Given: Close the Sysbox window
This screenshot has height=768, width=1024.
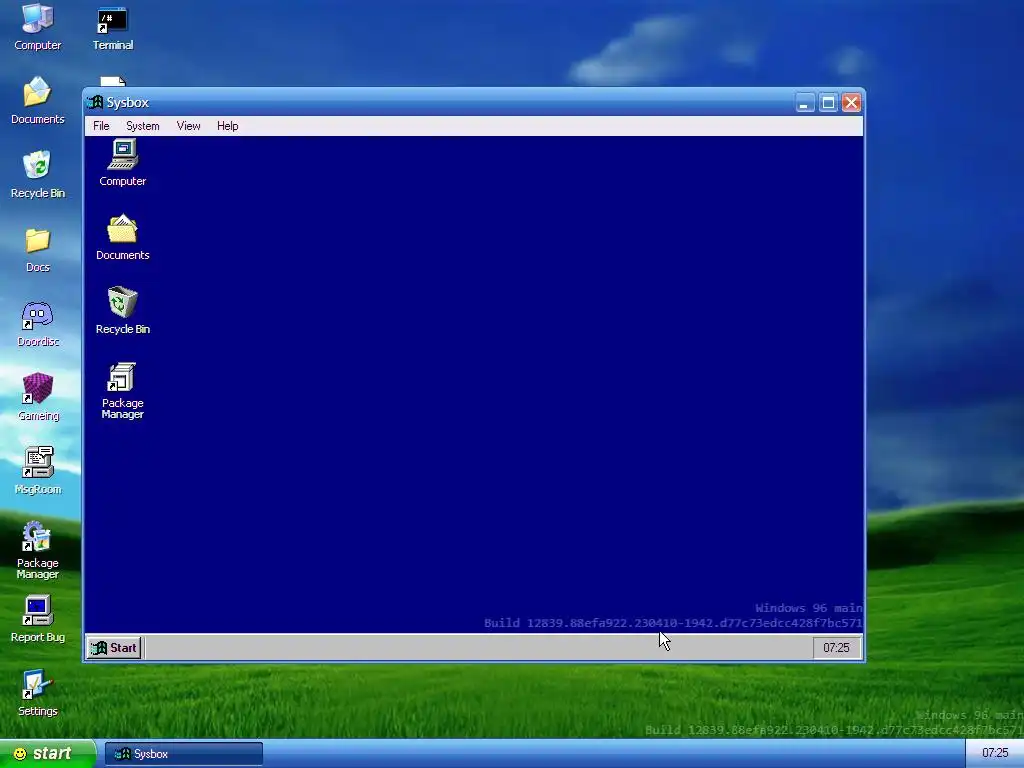Looking at the screenshot, I should [852, 103].
